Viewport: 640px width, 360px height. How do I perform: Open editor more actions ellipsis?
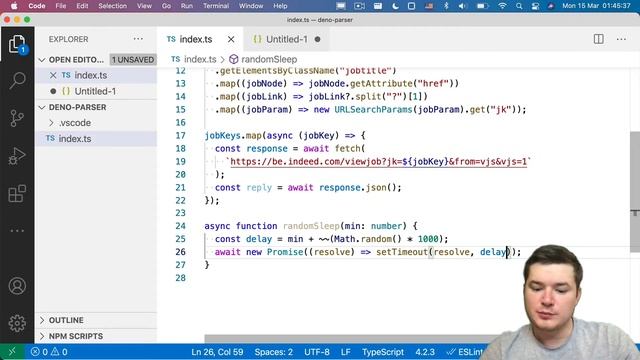click(621, 39)
